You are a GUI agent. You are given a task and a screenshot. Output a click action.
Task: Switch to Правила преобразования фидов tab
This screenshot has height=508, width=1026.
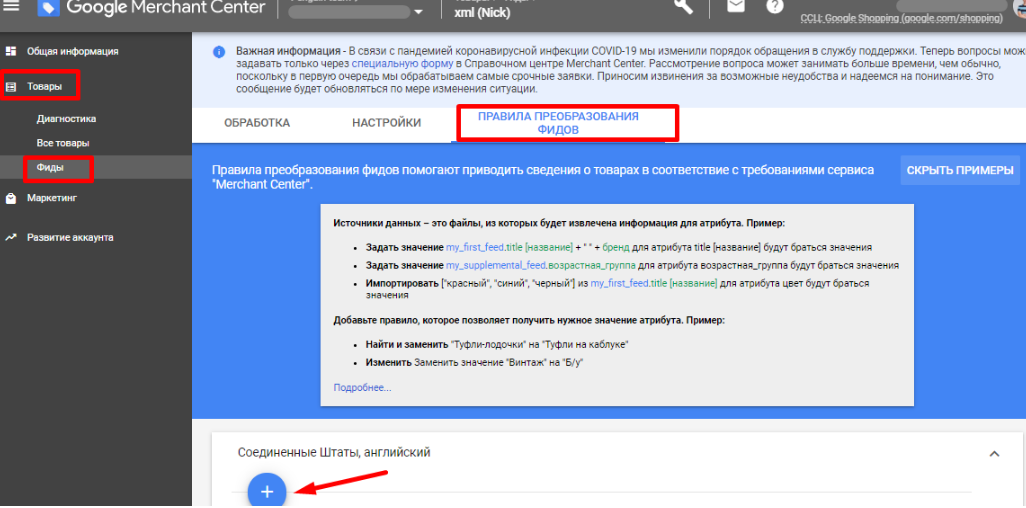point(558,123)
